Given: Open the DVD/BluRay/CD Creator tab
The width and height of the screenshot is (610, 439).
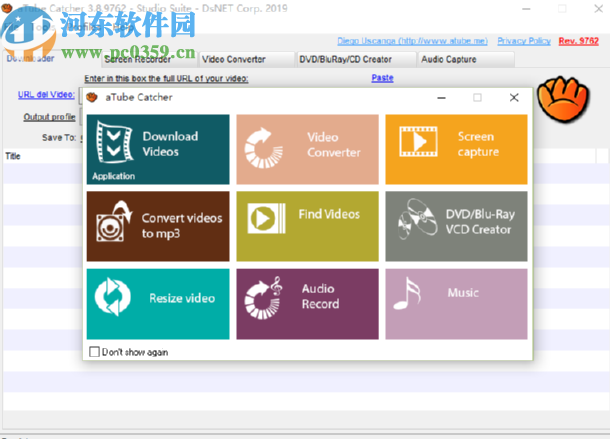Looking at the screenshot, I should coord(356,60).
